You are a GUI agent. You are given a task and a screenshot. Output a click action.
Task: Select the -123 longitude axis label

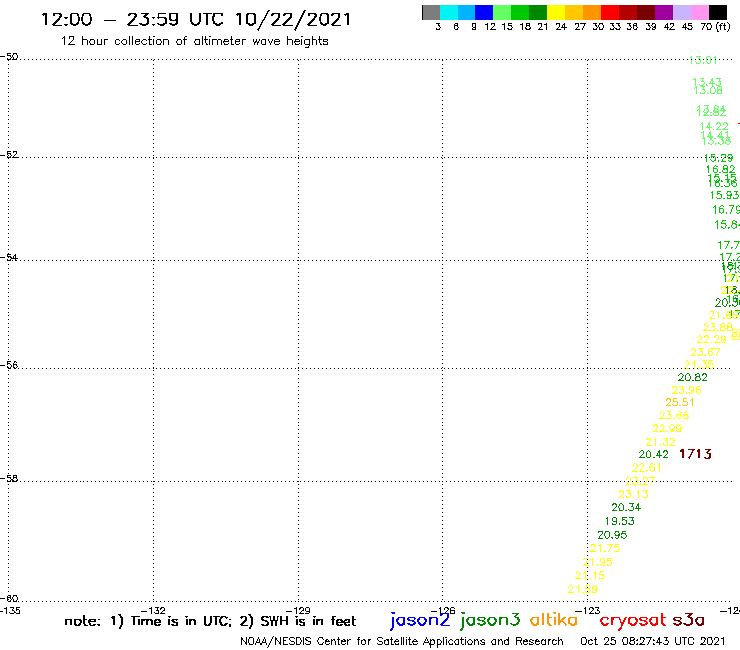coord(588,611)
